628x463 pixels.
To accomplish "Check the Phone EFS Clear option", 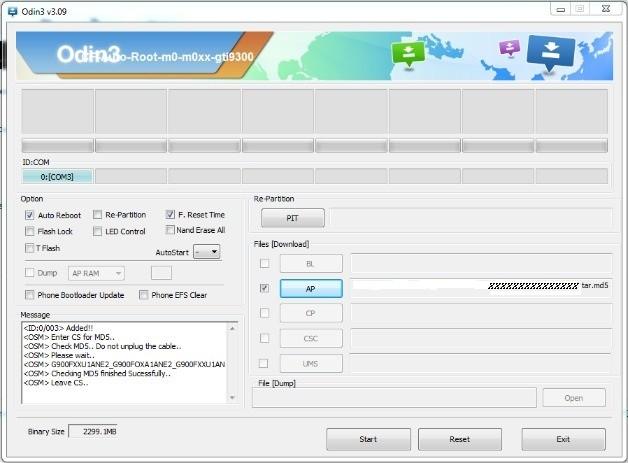I will 143,295.
